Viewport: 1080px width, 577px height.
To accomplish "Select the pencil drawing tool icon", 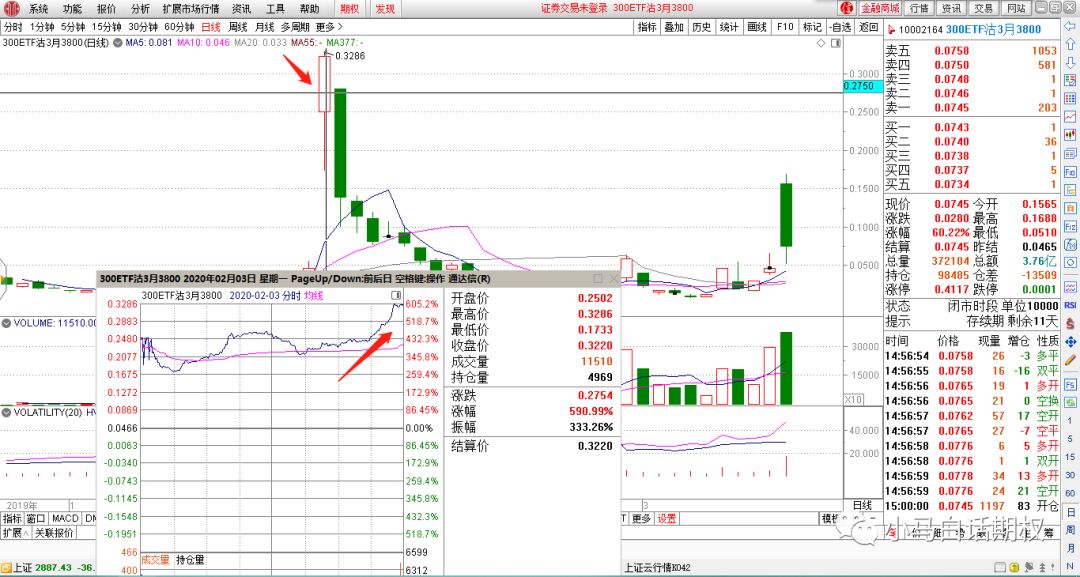I will (1070, 359).
